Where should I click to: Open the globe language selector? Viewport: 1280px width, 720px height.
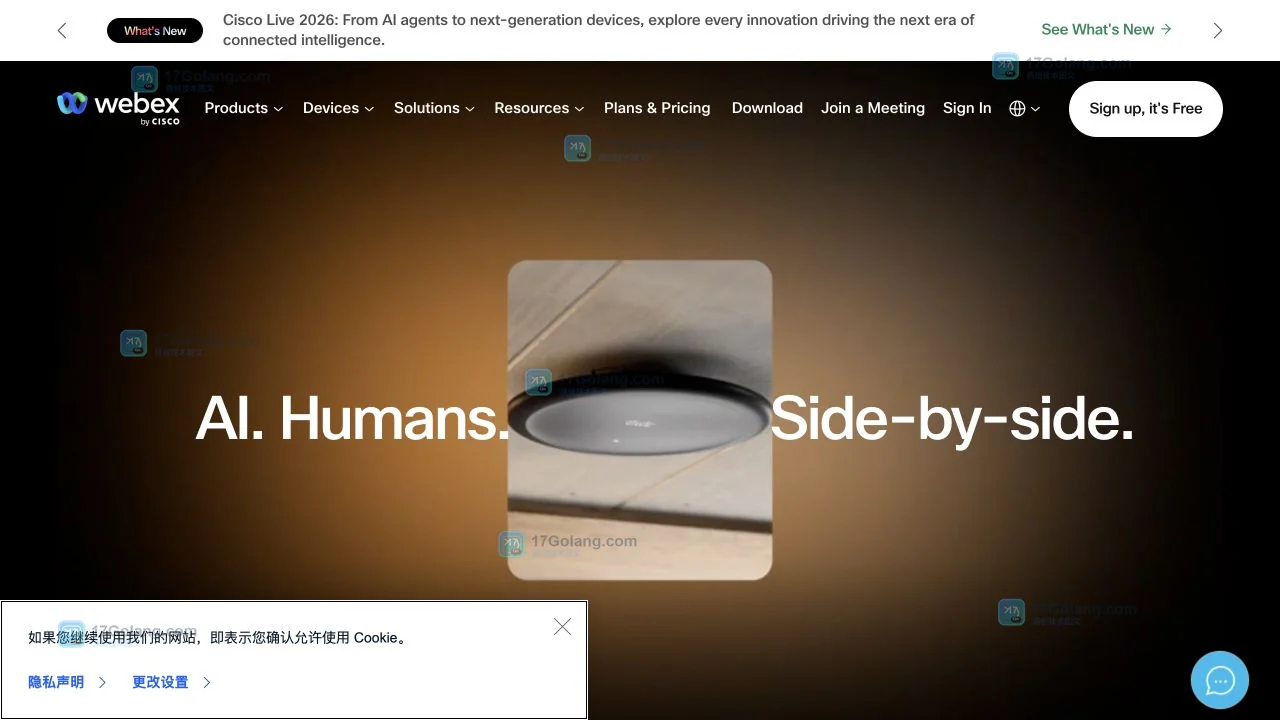click(x=1025, y=108)
